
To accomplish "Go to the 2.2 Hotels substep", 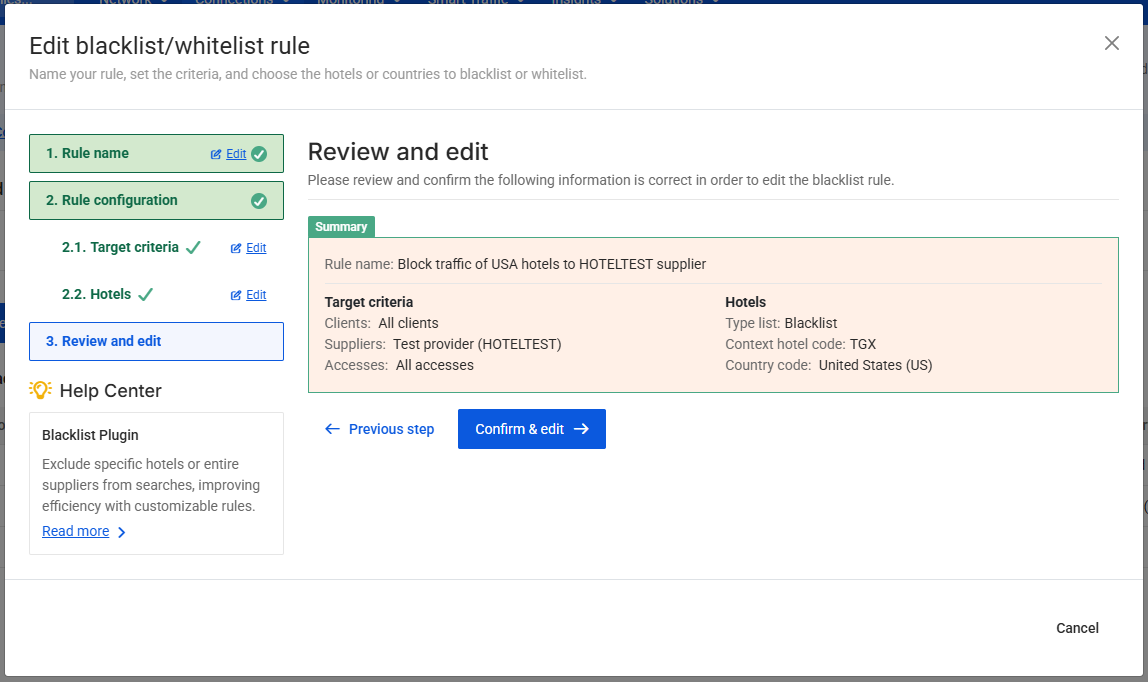I will 96,294.
